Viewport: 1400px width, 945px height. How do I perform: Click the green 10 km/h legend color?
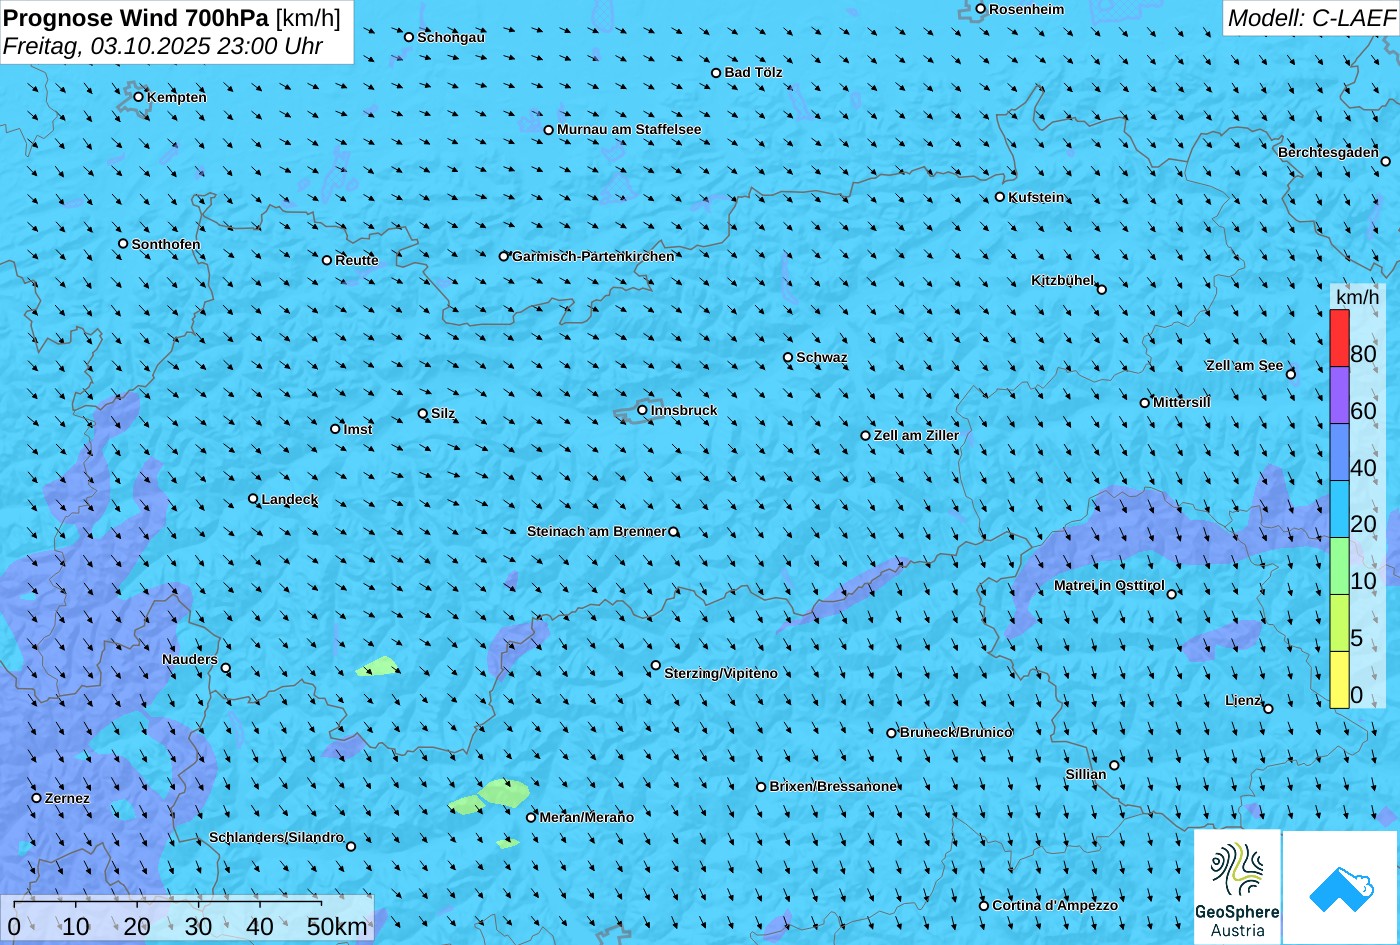click(1339, 567)
